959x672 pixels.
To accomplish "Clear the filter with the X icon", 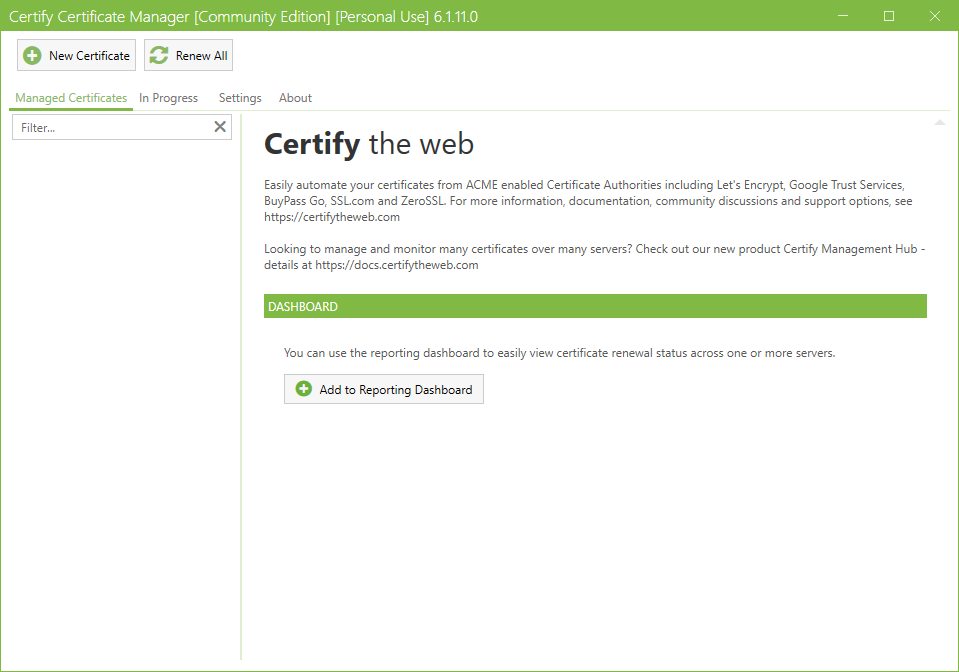I will (220, 127).
